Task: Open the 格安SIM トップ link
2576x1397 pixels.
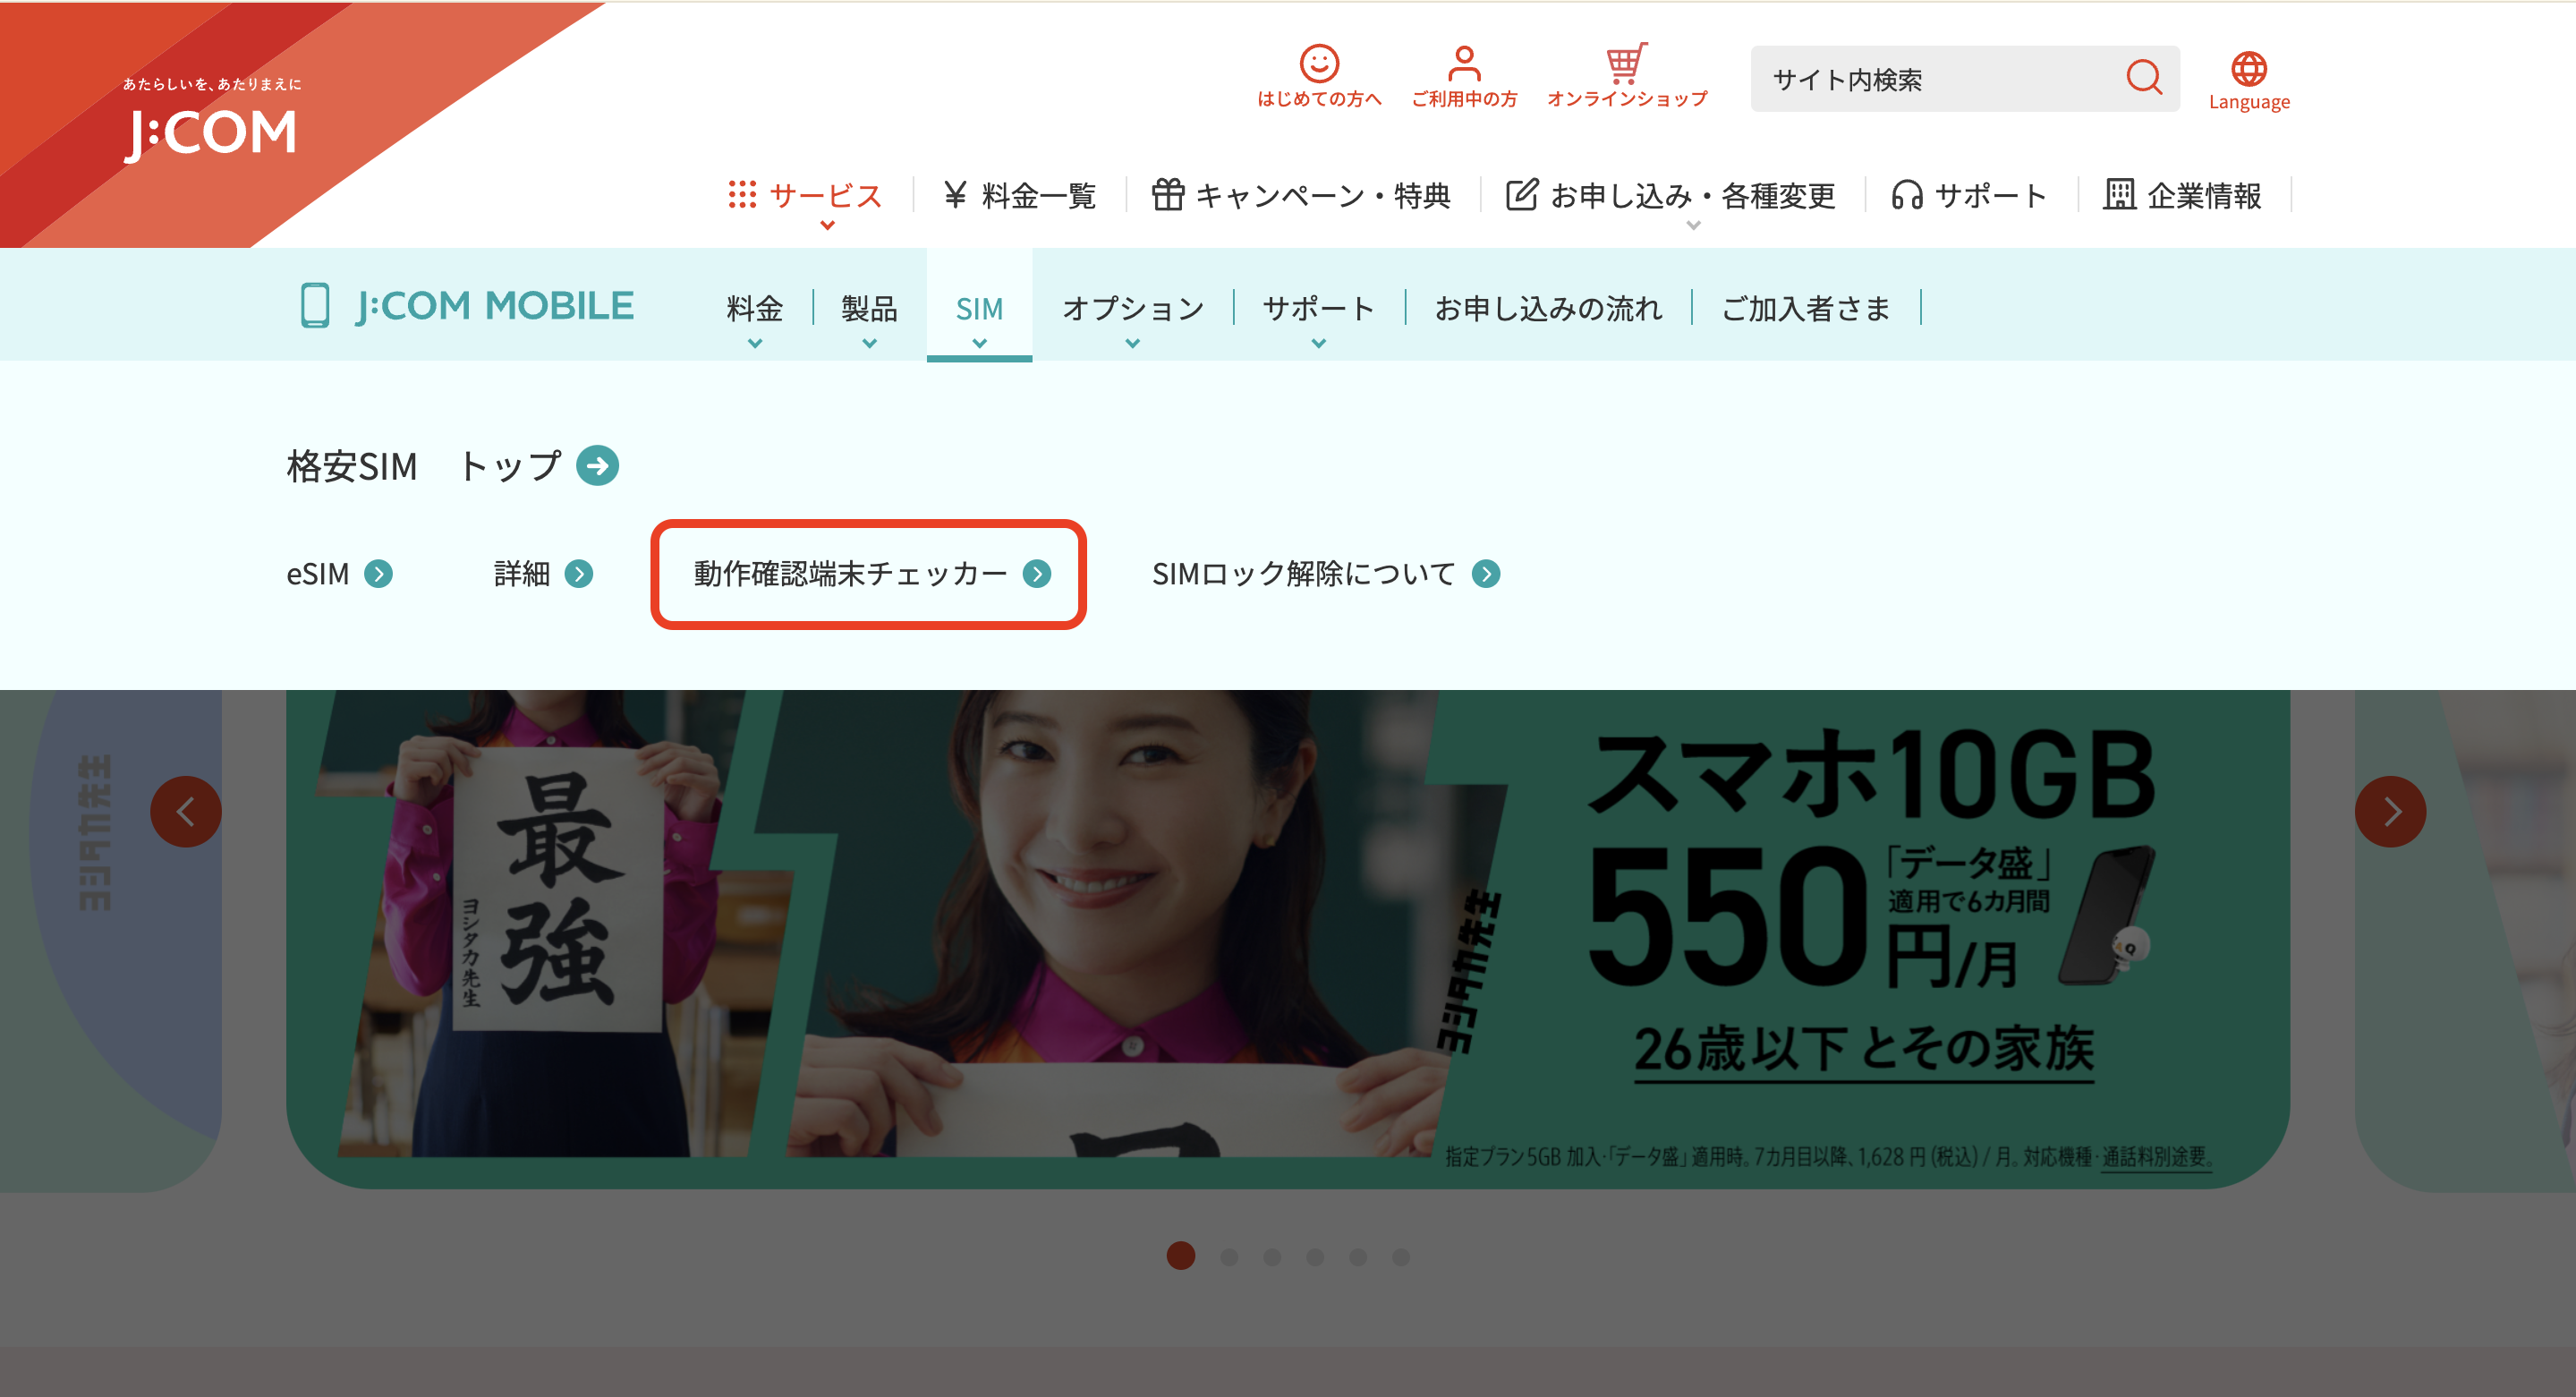Action: tap(453, 466)
